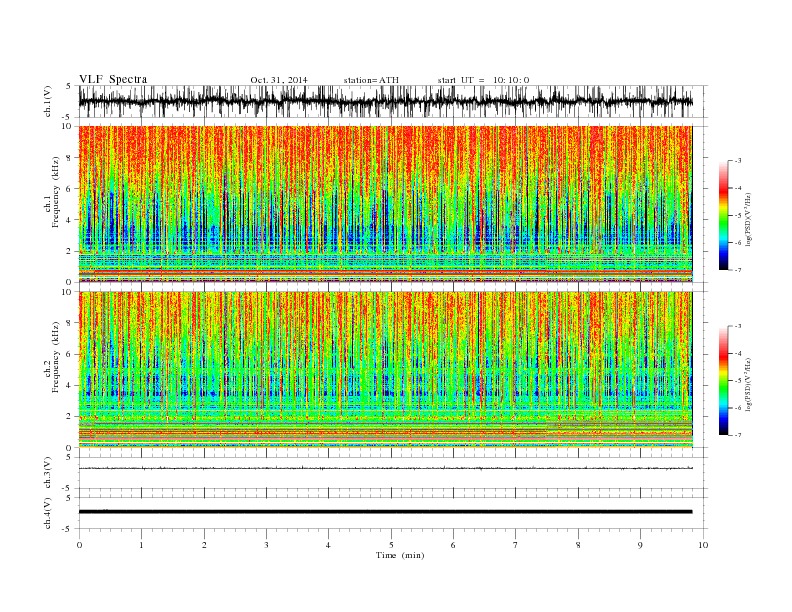The height and width of the screenshot is (612, 792).
Task: Click the ch.1 colorbar '-3' tick label
Action: [738, 161]
